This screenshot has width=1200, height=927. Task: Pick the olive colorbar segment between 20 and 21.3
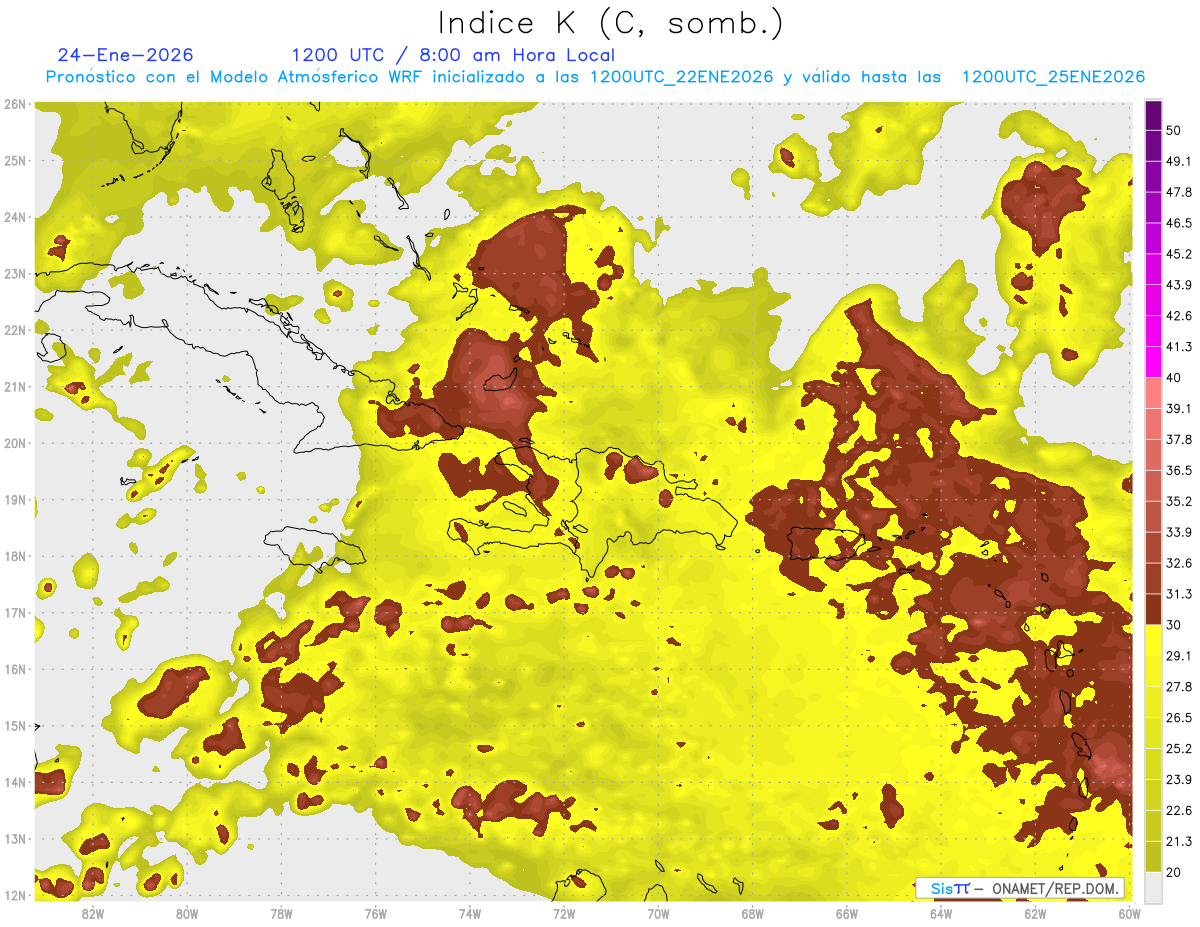1153,856
